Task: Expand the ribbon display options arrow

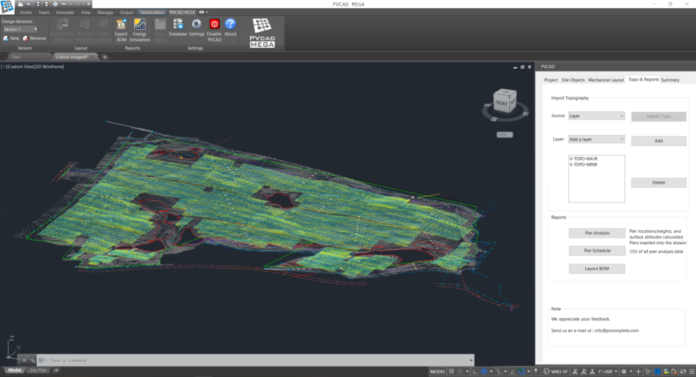Action: [207, 12]
